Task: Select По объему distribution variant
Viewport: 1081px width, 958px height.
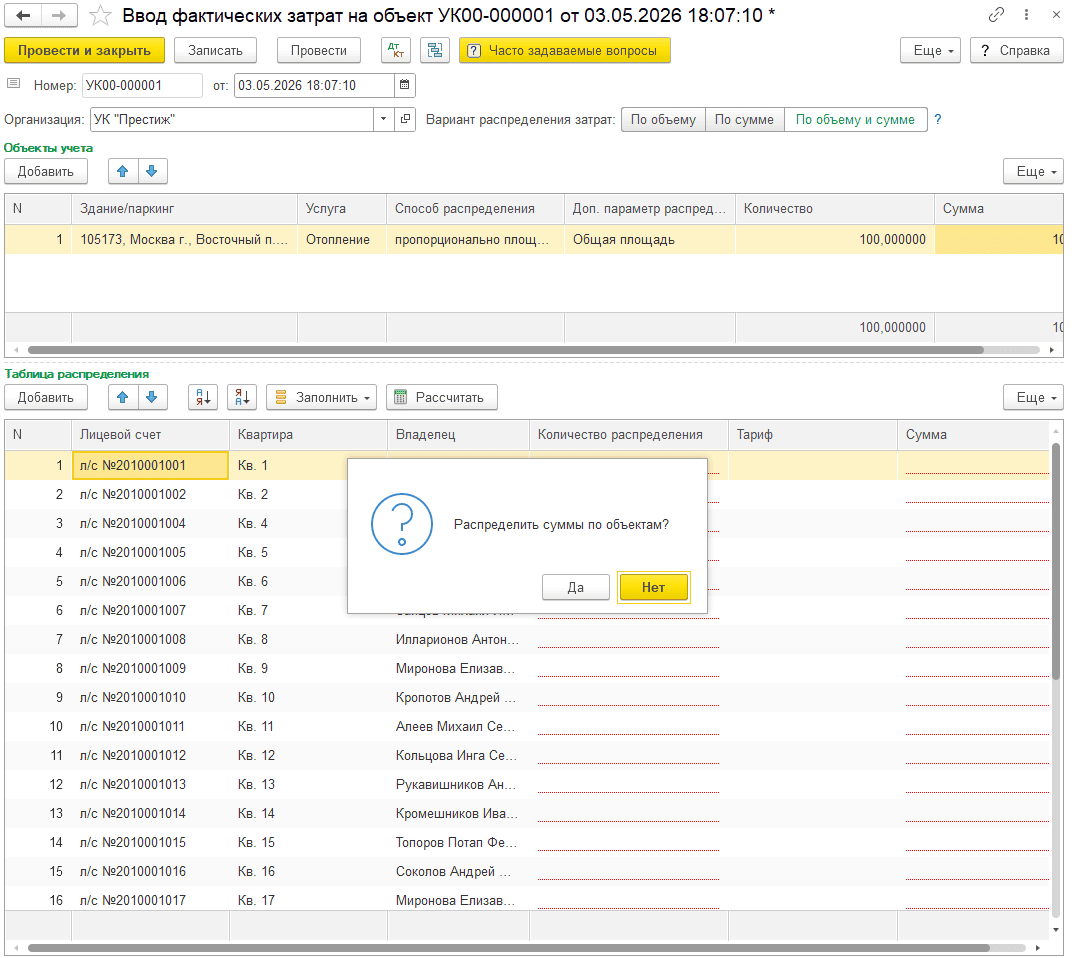Action: pos(663,119)
